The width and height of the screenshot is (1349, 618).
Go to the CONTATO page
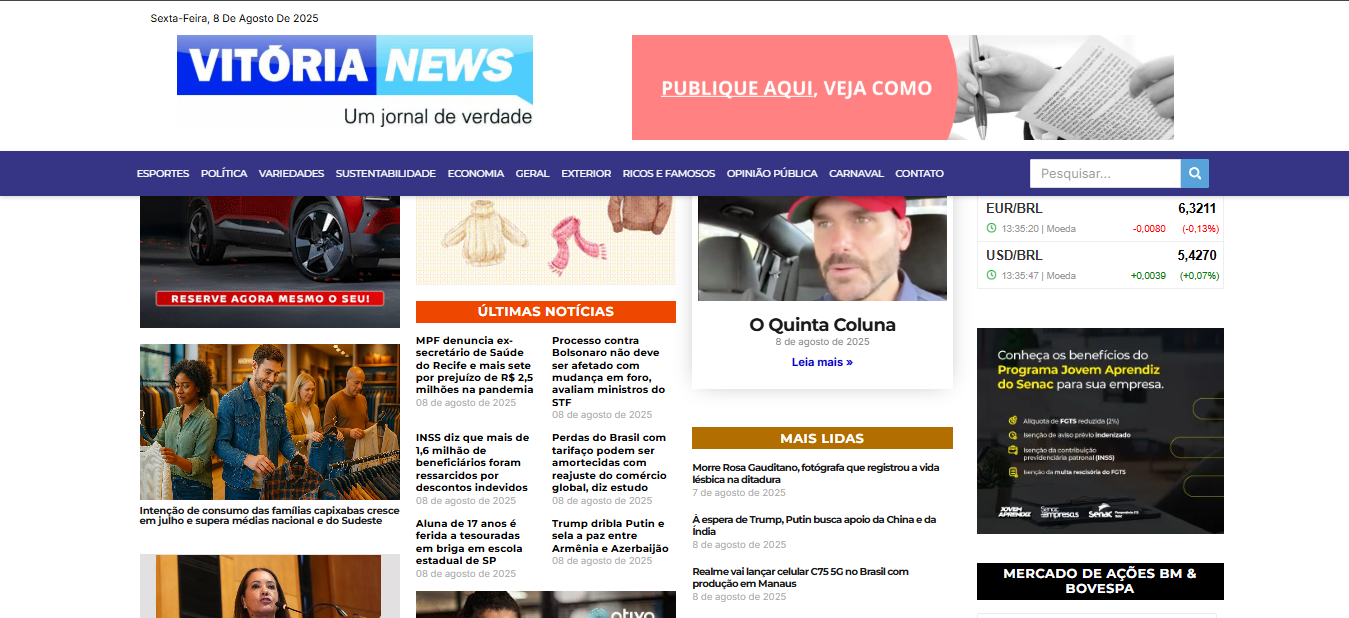[918, 173]
